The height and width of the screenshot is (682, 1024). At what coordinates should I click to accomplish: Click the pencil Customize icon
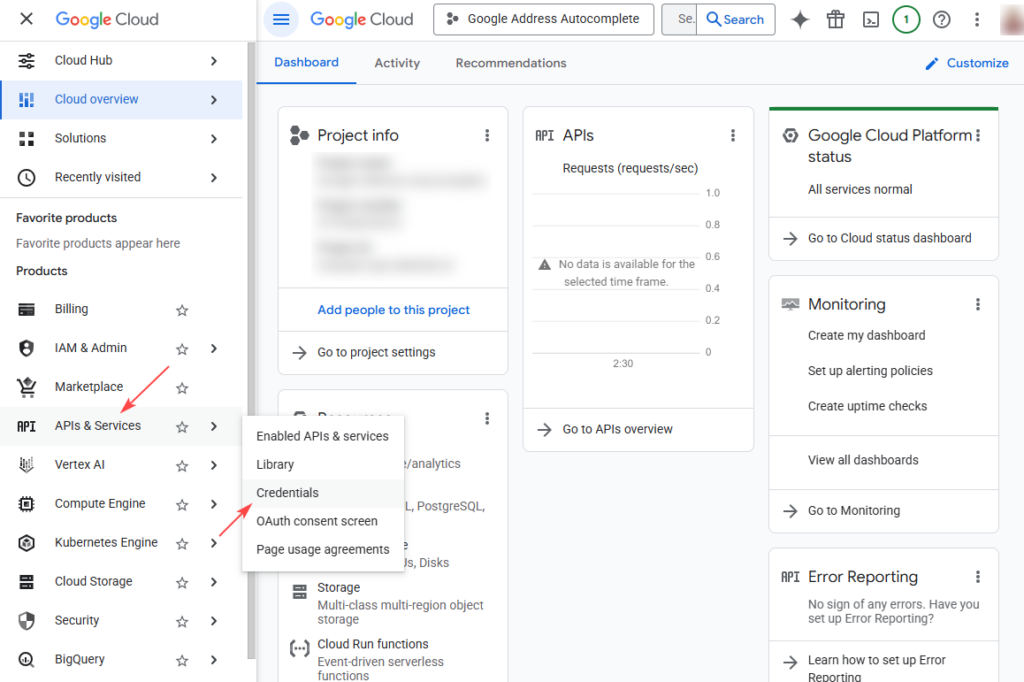932,63
